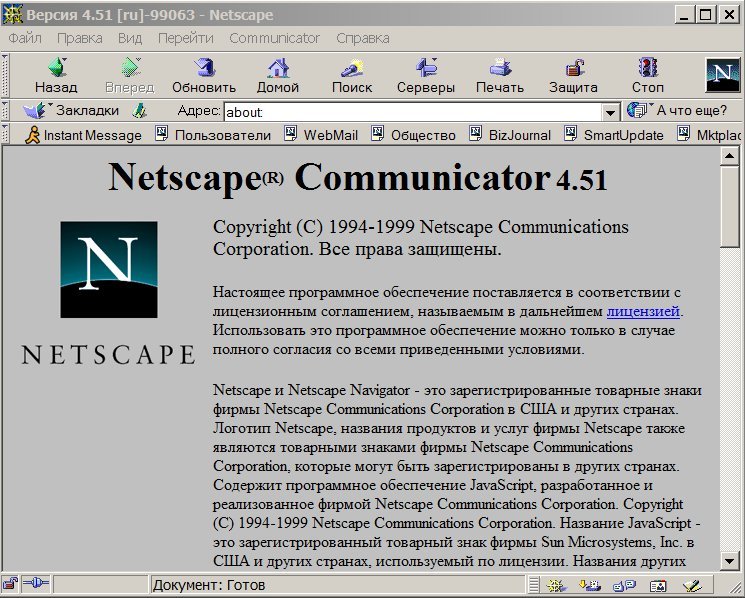Click the vertical scrollbar down arrow

(729, 560)
